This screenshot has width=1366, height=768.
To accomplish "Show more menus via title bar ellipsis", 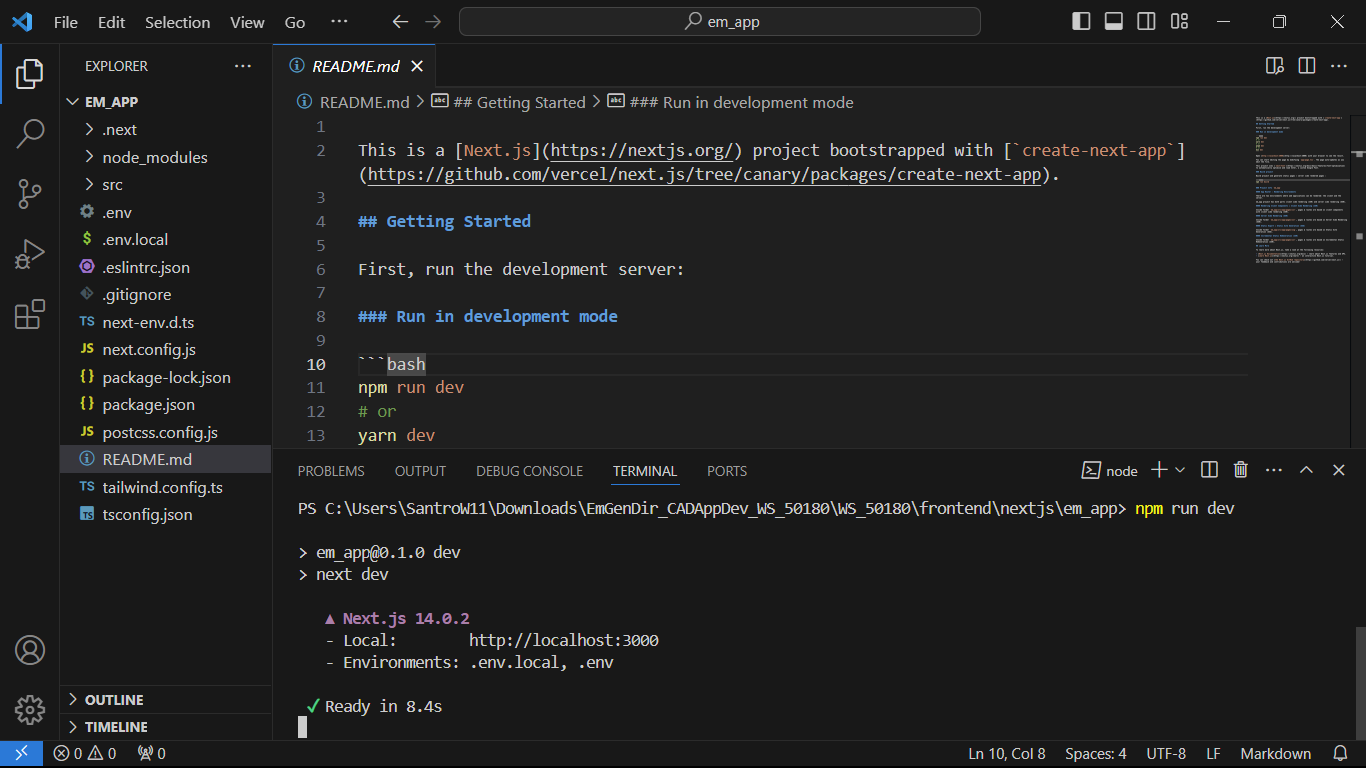I will tap(340, 22).
